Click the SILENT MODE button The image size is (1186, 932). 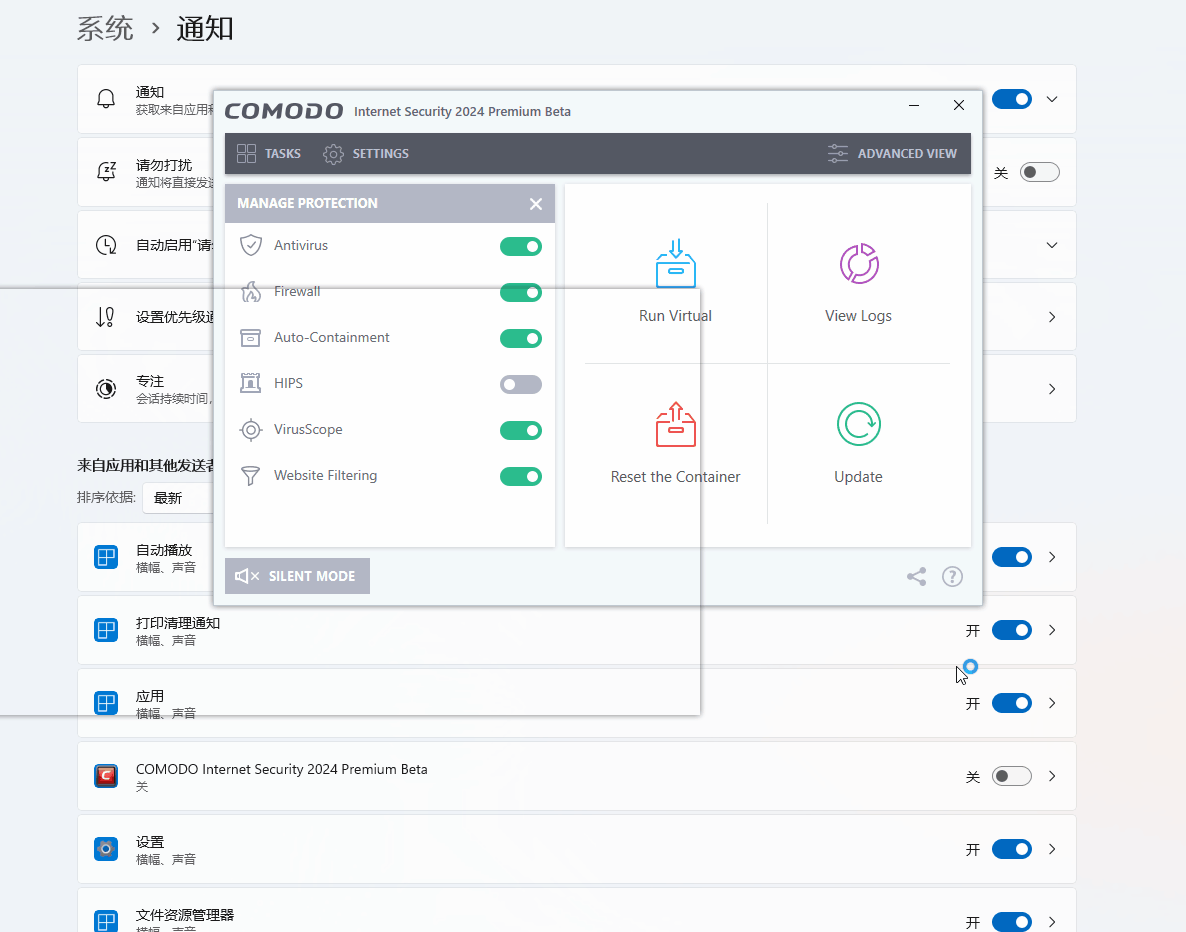tap(297, 576)
